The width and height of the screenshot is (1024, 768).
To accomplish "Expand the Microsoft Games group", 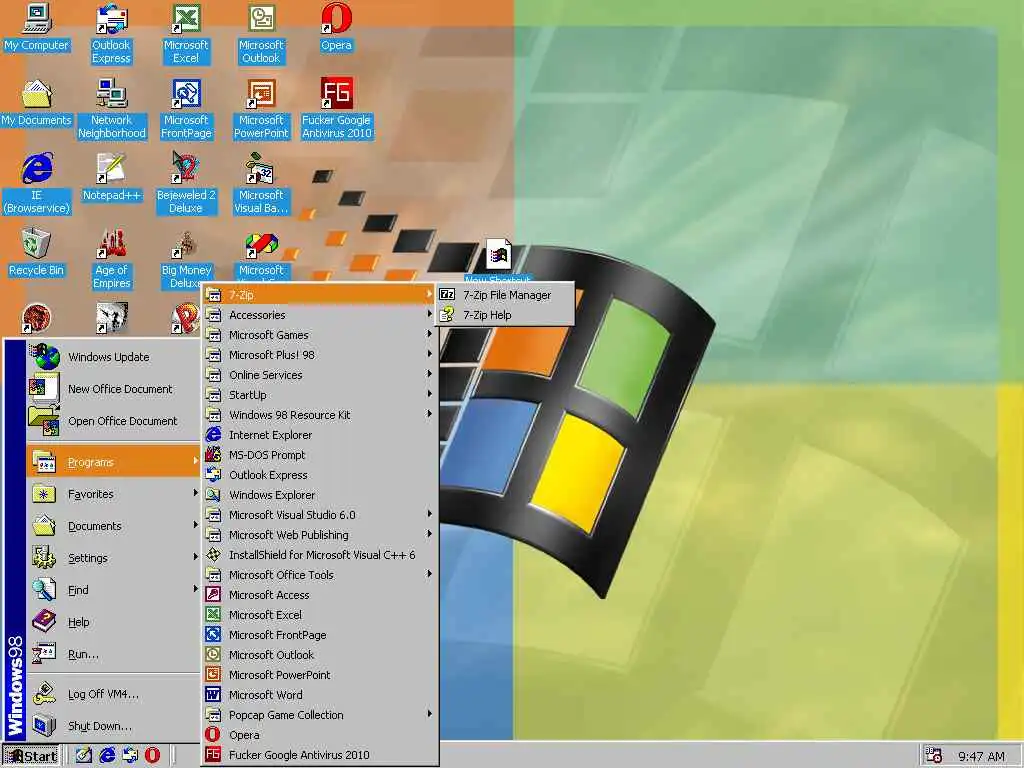I will point(319,334).
